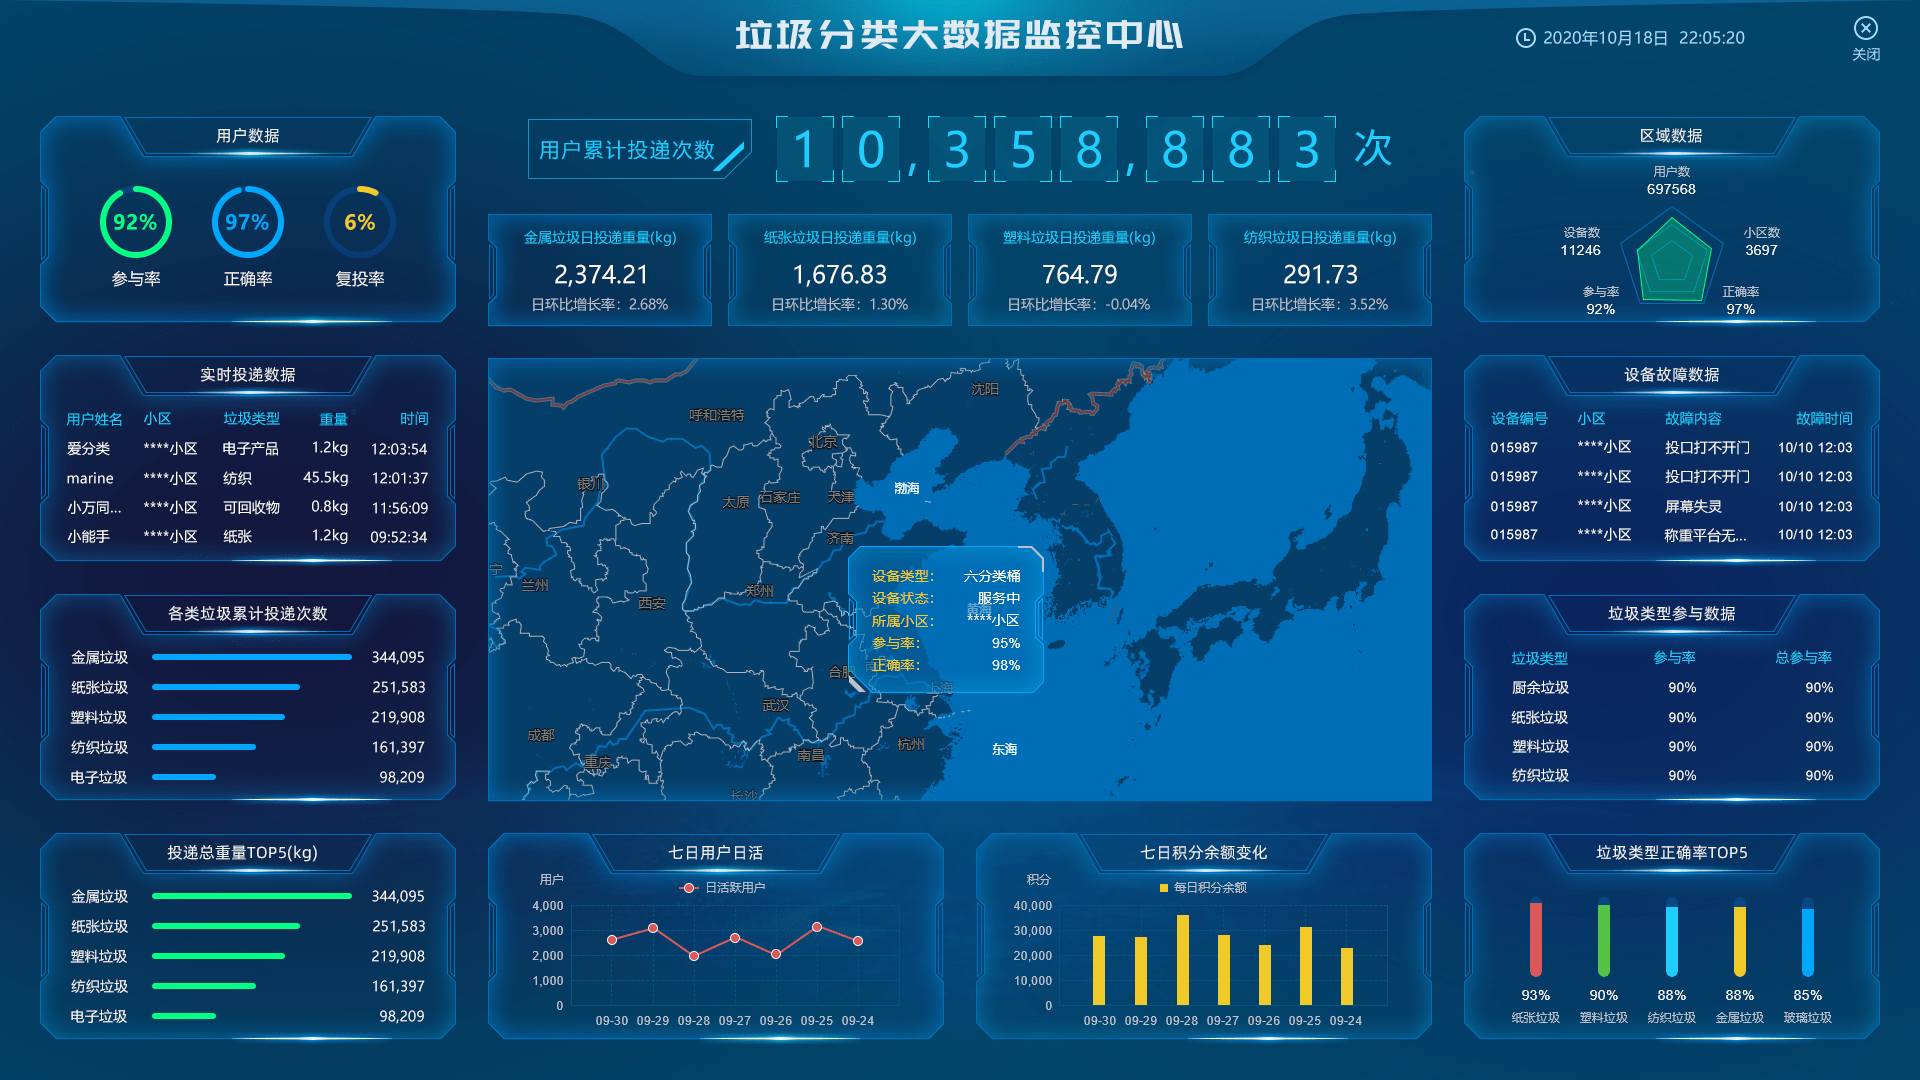The image size is (1920, 1080).
Task: Click the 总参与率 column header
Action: coord(1803,658)
